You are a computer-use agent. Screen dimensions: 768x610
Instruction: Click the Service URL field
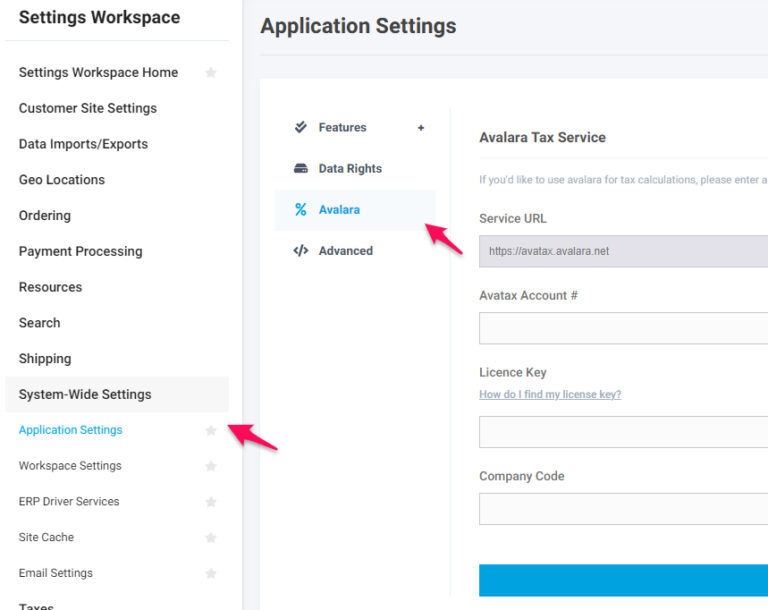(x=624, y=251)
